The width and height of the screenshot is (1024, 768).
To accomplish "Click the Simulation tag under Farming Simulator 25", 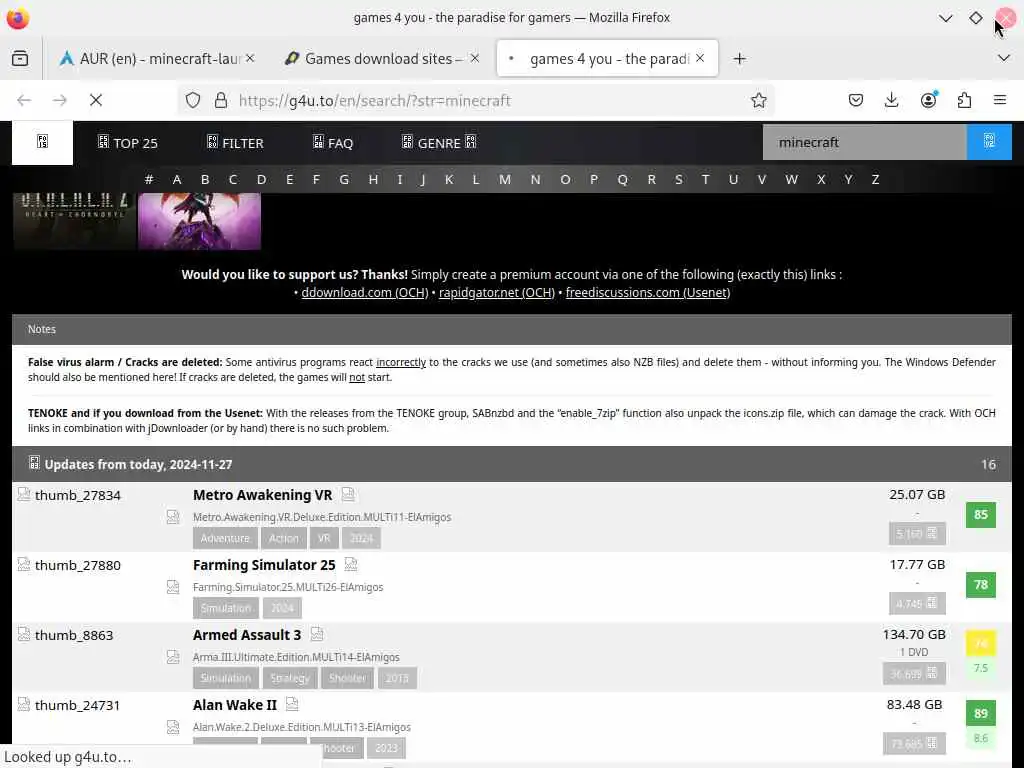I will 225,608.
